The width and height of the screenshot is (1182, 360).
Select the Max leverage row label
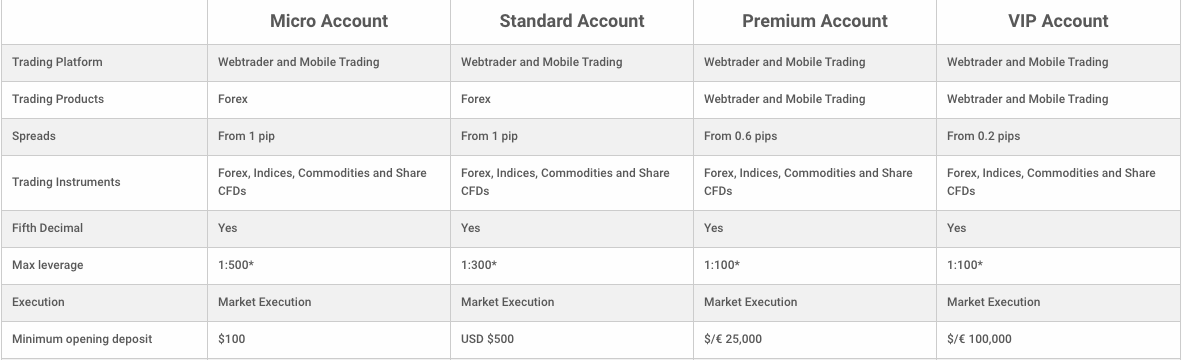pos(47,265)
